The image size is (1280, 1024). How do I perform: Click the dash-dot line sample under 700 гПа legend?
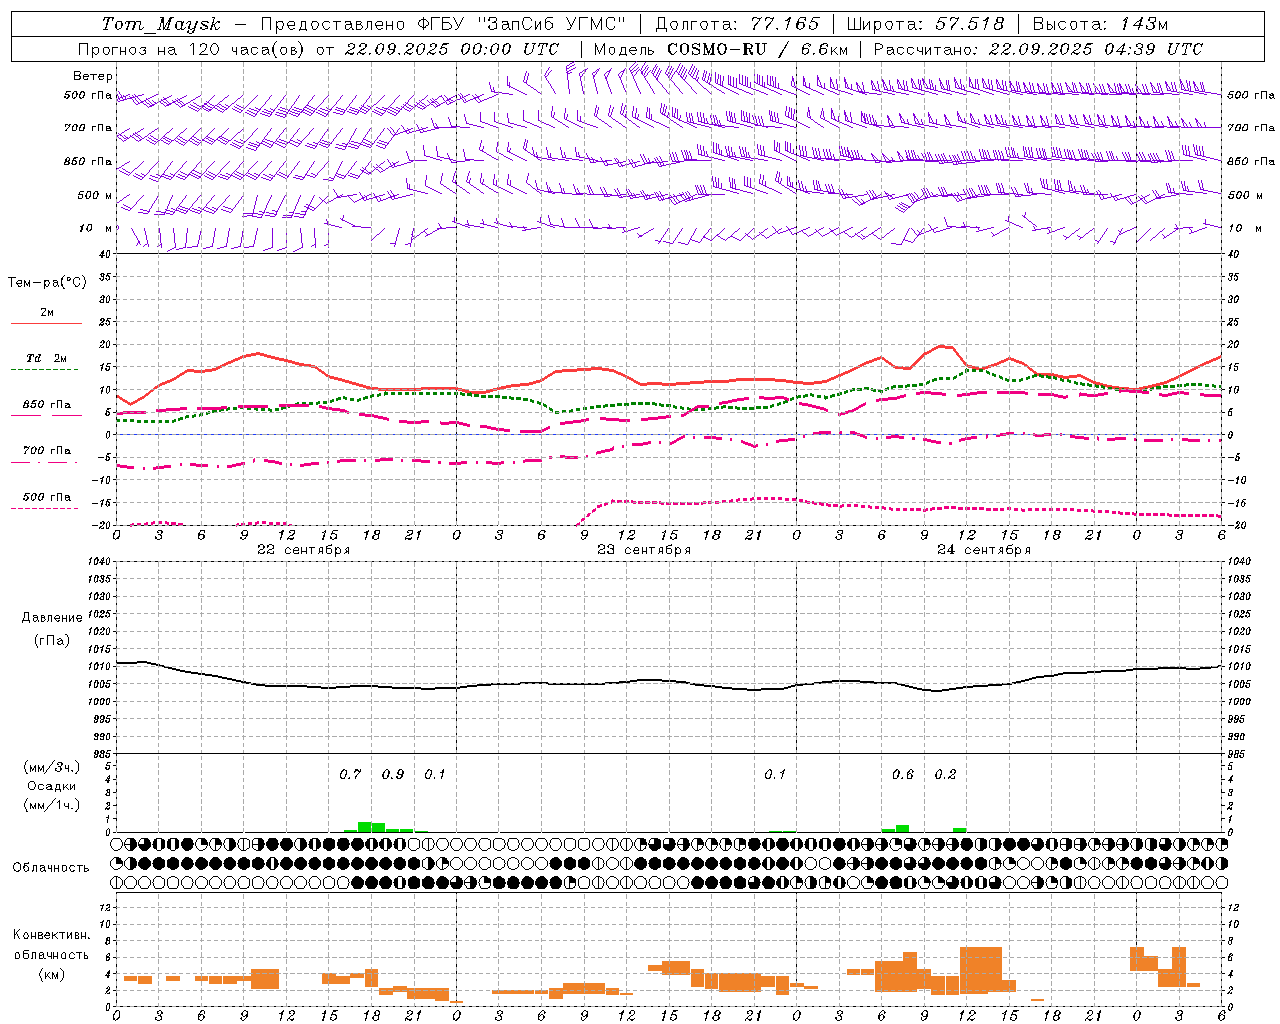(45, 463)
